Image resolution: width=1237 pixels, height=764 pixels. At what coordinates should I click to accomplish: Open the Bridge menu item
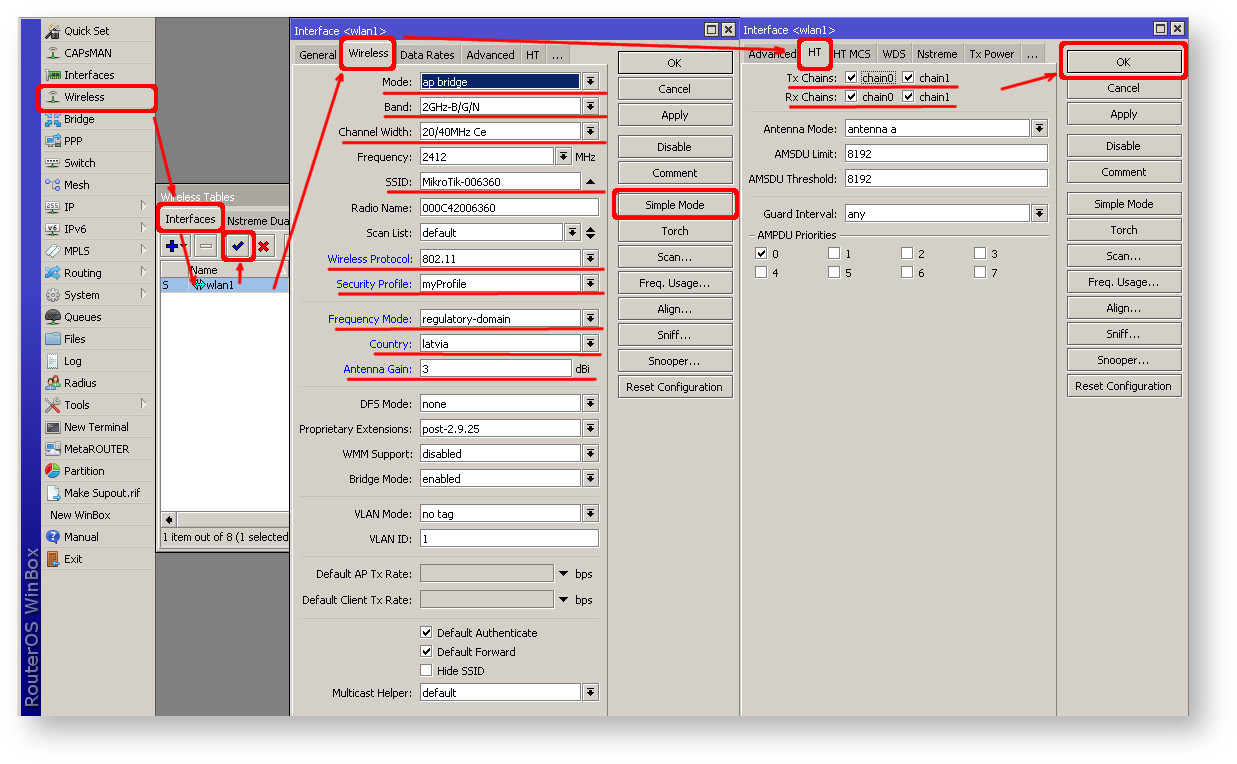pyautogui.click(x=79, y=119)
